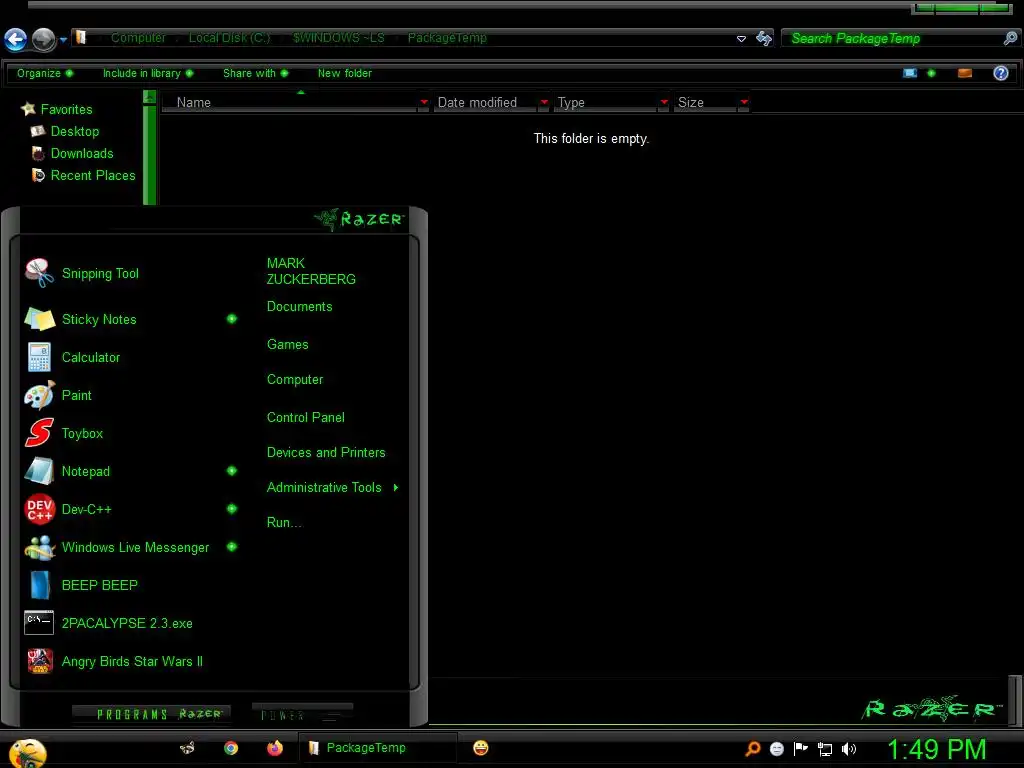The height and width of the screenshot is (768, 1024).
Task: Open Desktop in the navigation pane
Action: coord(65,131)
